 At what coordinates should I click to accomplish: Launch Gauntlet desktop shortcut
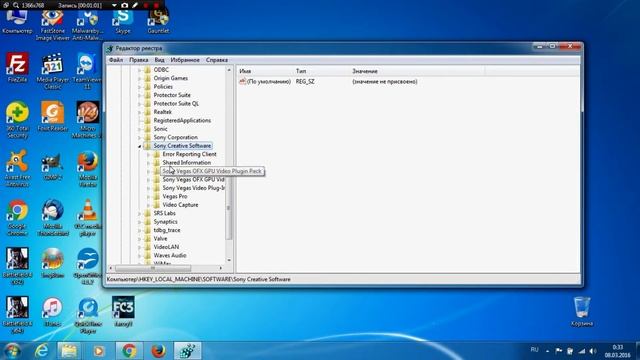point(158,20)
